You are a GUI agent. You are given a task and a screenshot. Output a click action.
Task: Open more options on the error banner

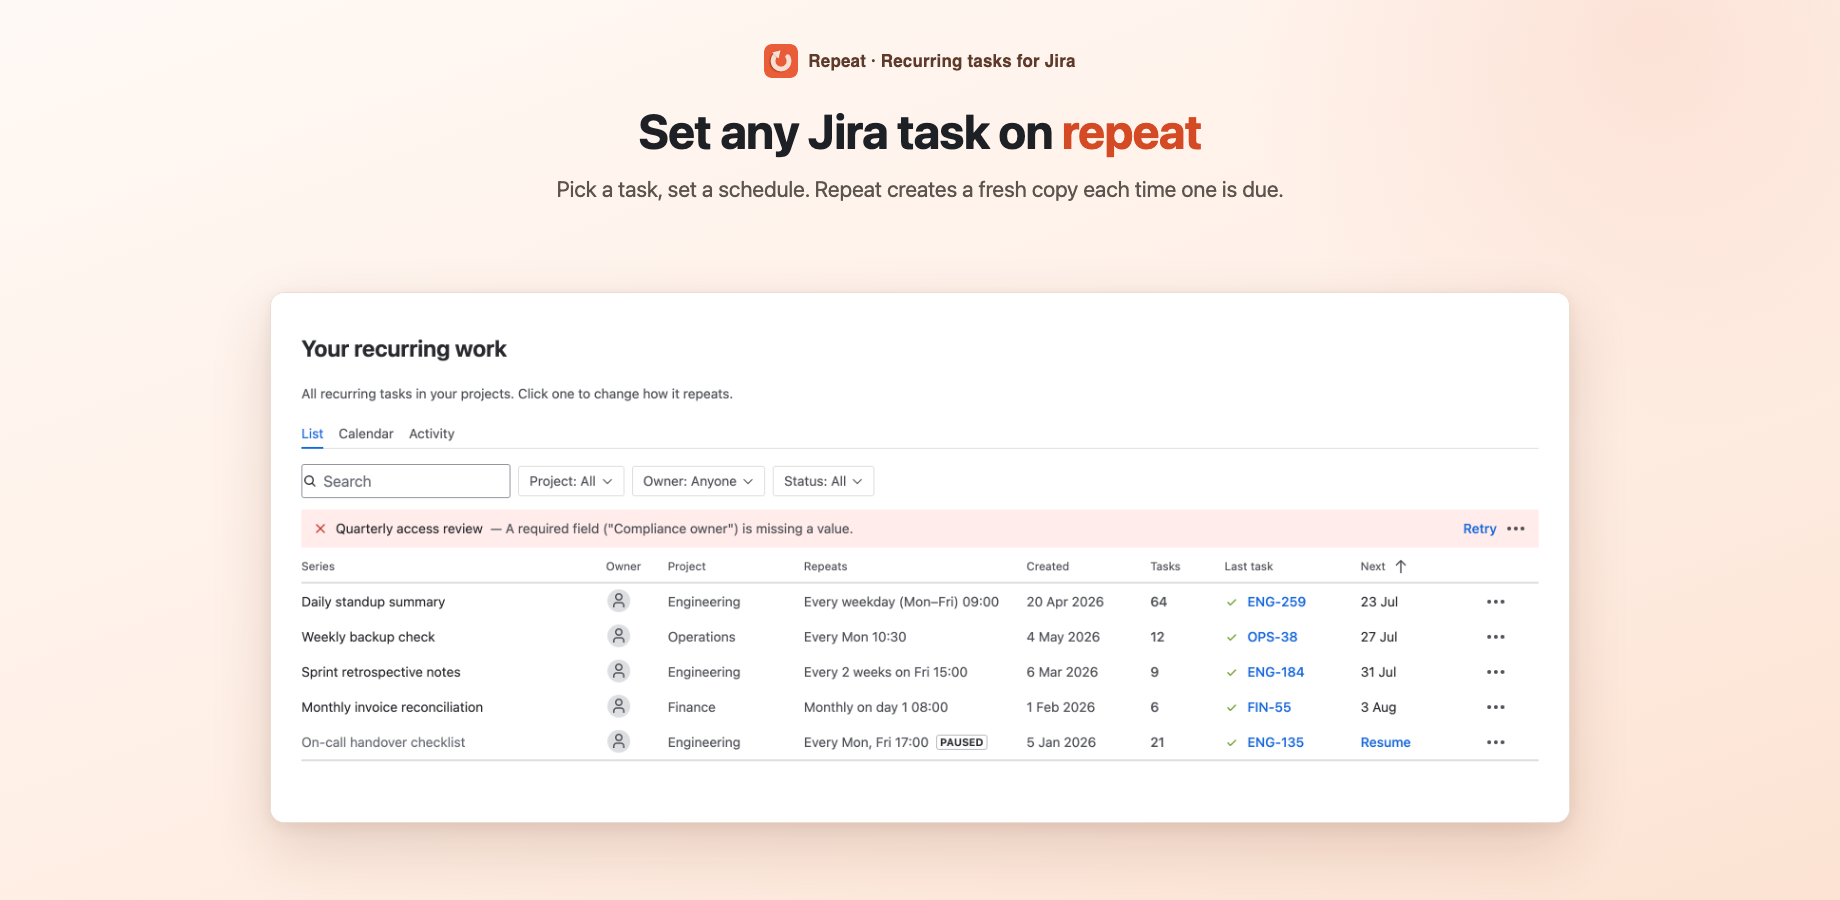(x=1516, y=529)
